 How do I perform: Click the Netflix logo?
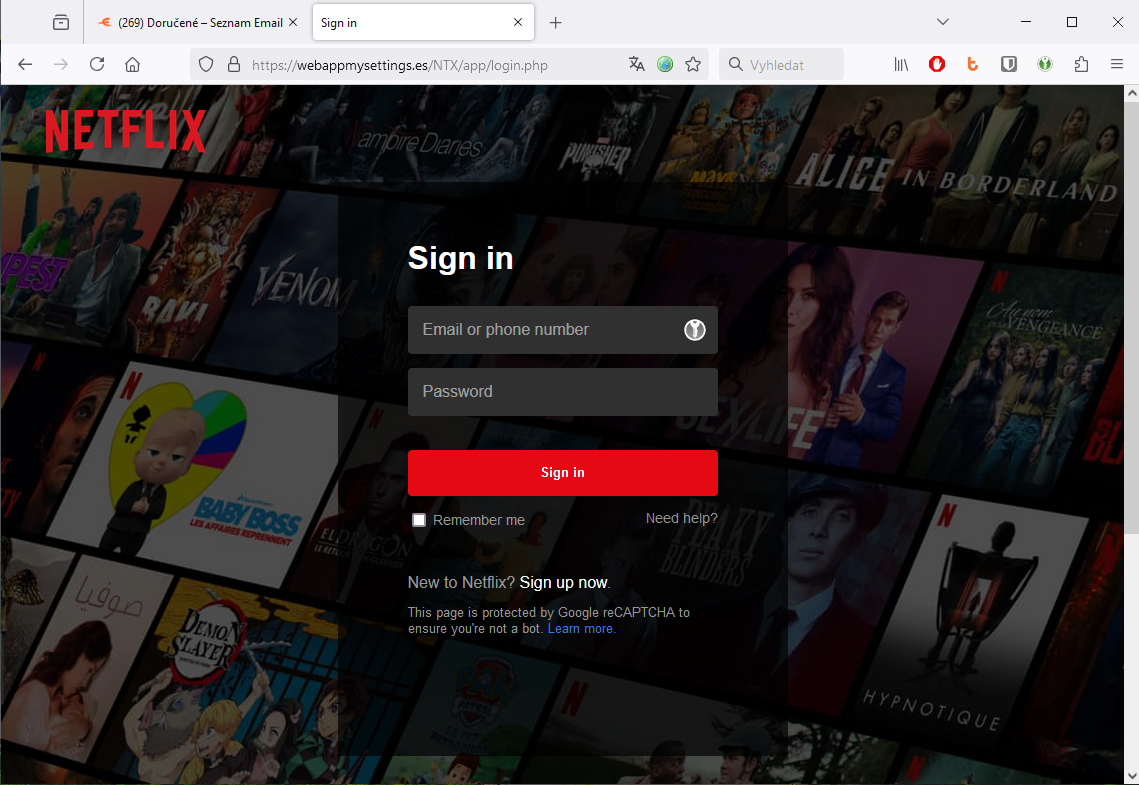click(x=126, y=131)
